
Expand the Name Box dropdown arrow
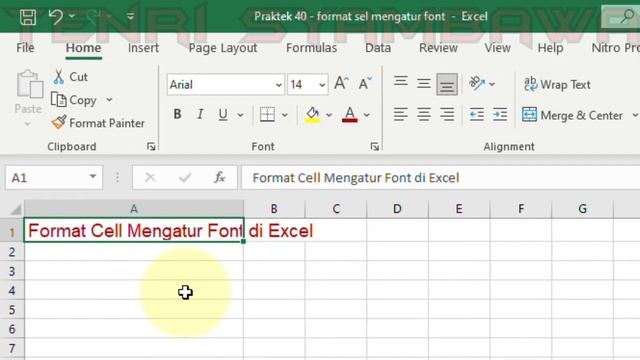pyautogui.click(x=93, y=177)
